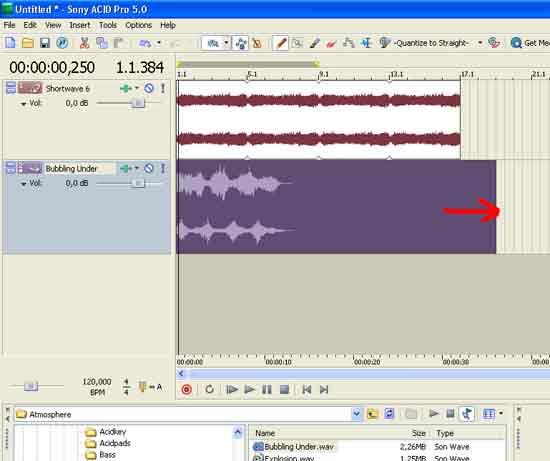The image size is (550, 461).
Task: Click the Groove tool icon beside Quantize
Action: point(385,43)
